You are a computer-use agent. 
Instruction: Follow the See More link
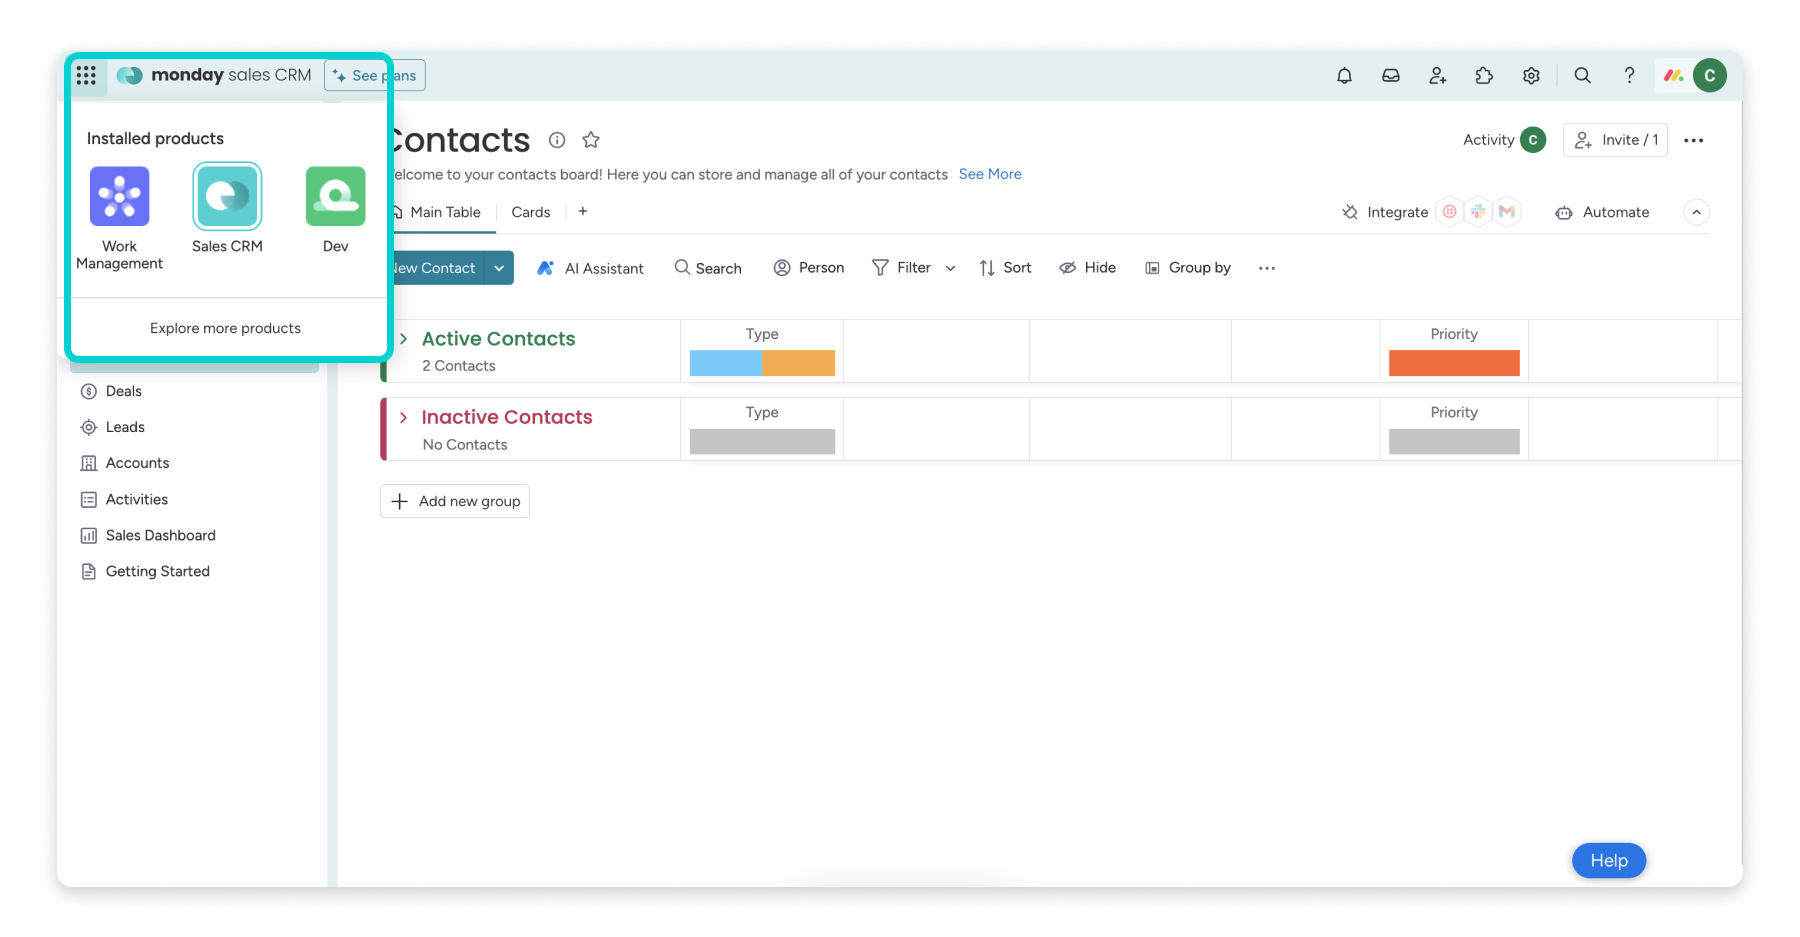point(990,174)
